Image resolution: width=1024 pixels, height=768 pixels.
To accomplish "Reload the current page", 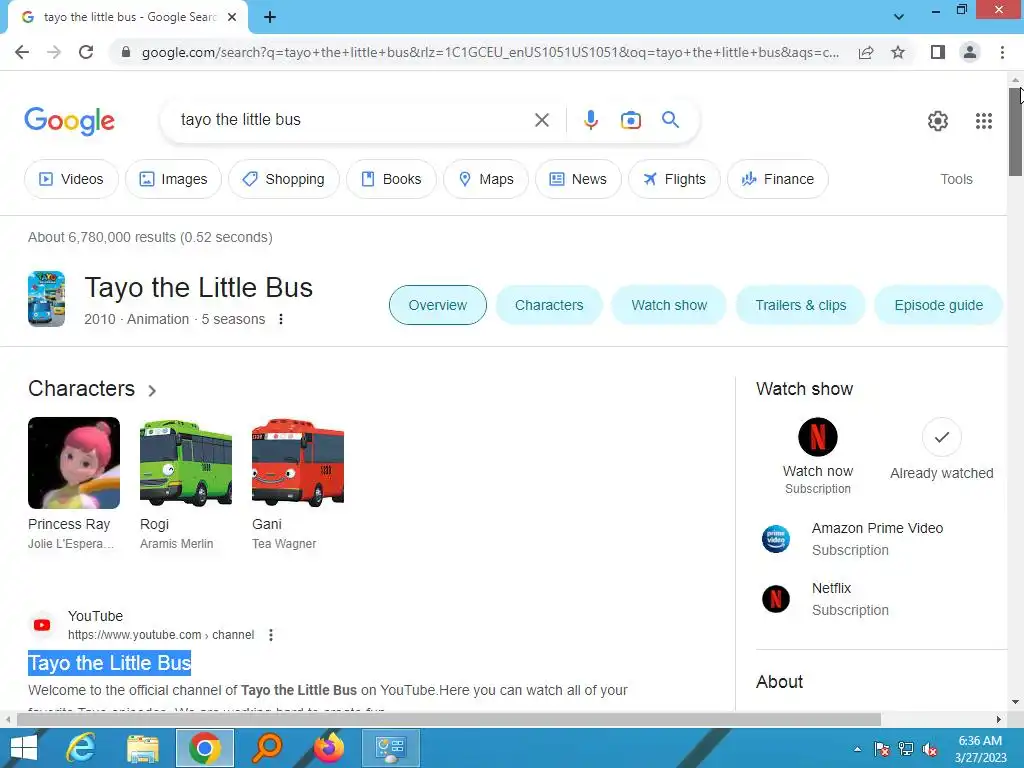I will (x=86, y=52).
